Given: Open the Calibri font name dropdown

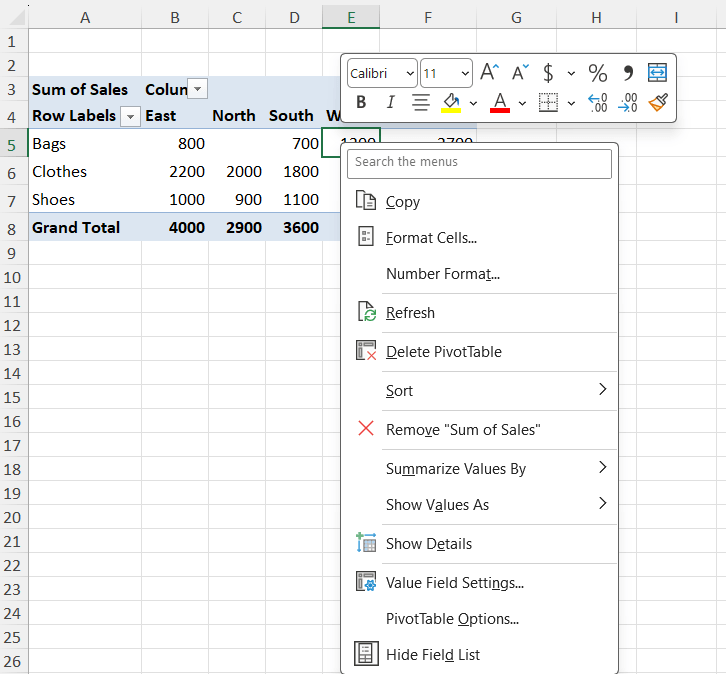Looking at the screenshot, I should coord(382,73).
